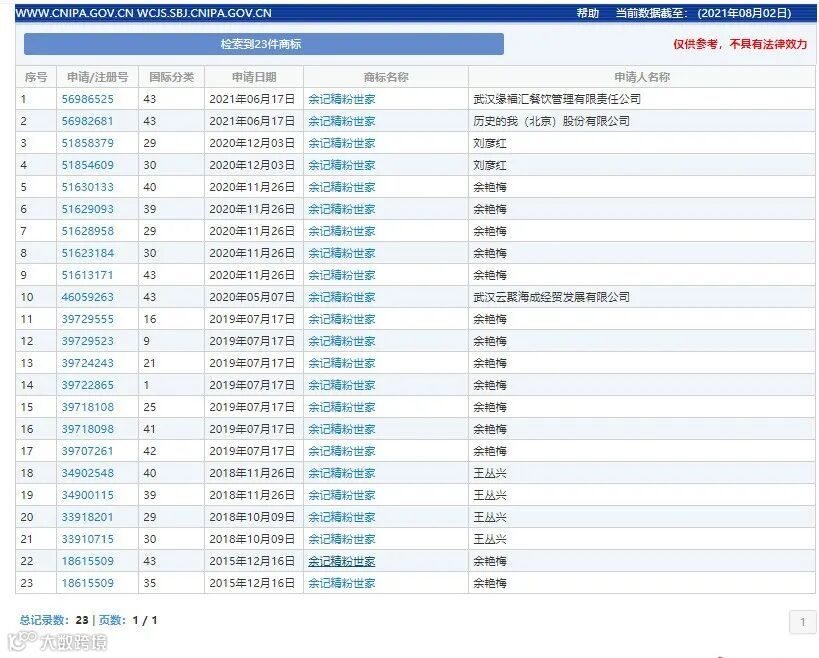
Task: Open 18615509 link in row 23
Action: pos(87,583)
